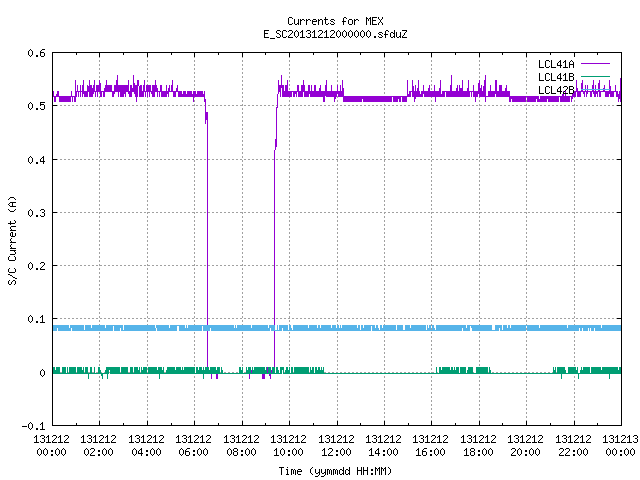Click the y-axis tick value 0.2

pos(36,266)
